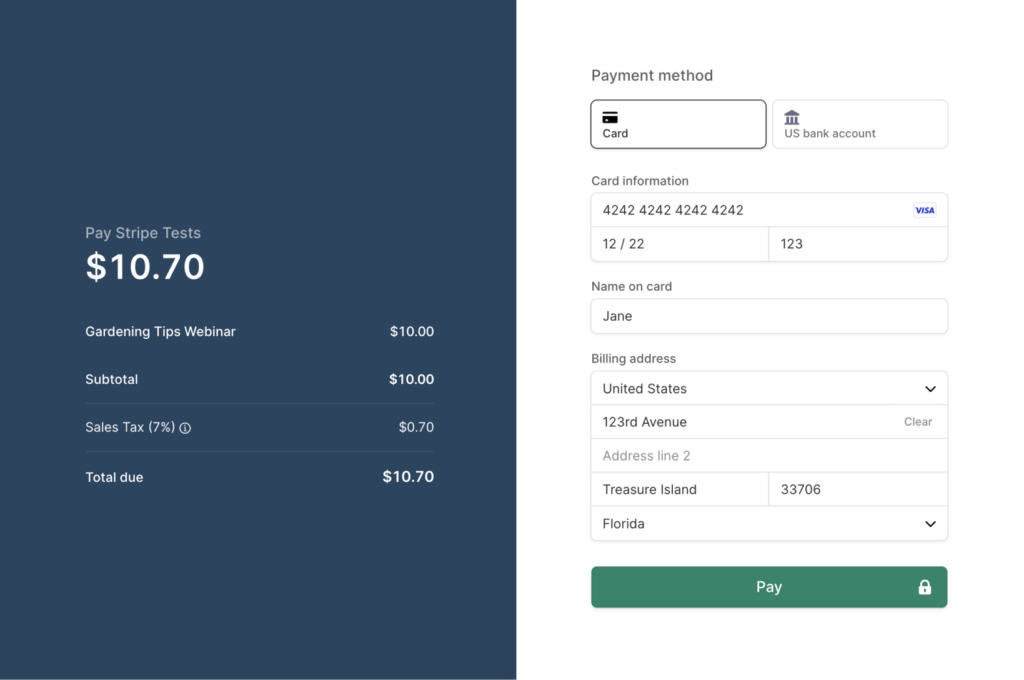This screenshot has width=1024, height=680.
Task: Click the info icon next to Sales Tax
Action: click(186, 428)
